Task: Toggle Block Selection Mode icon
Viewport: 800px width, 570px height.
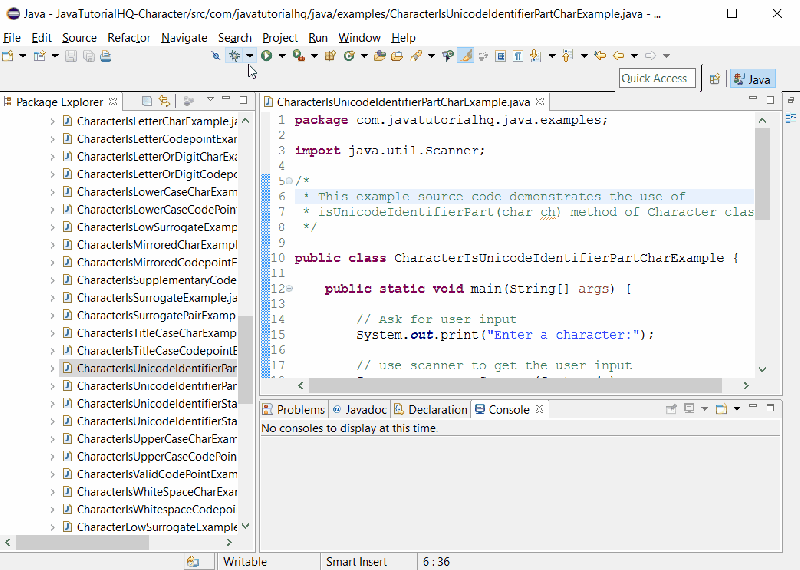Action: [x=501, y=56]
